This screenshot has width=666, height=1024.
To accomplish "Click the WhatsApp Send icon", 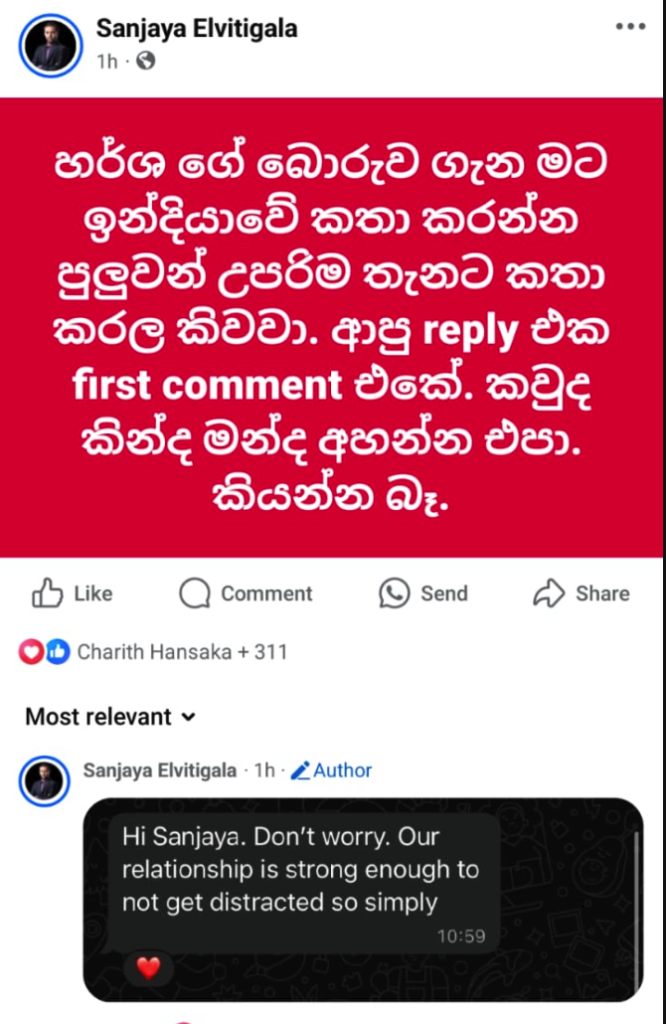I will pos(394,593).
